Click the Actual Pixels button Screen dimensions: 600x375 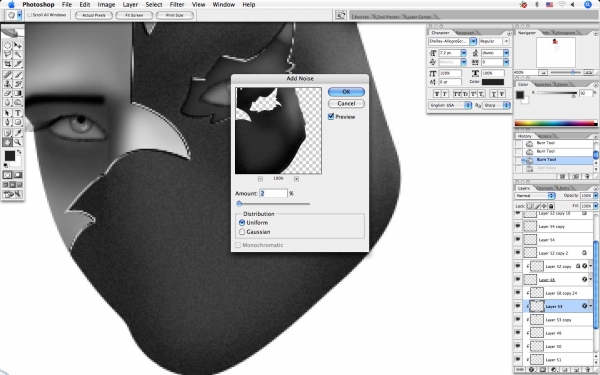pos(94,15)
